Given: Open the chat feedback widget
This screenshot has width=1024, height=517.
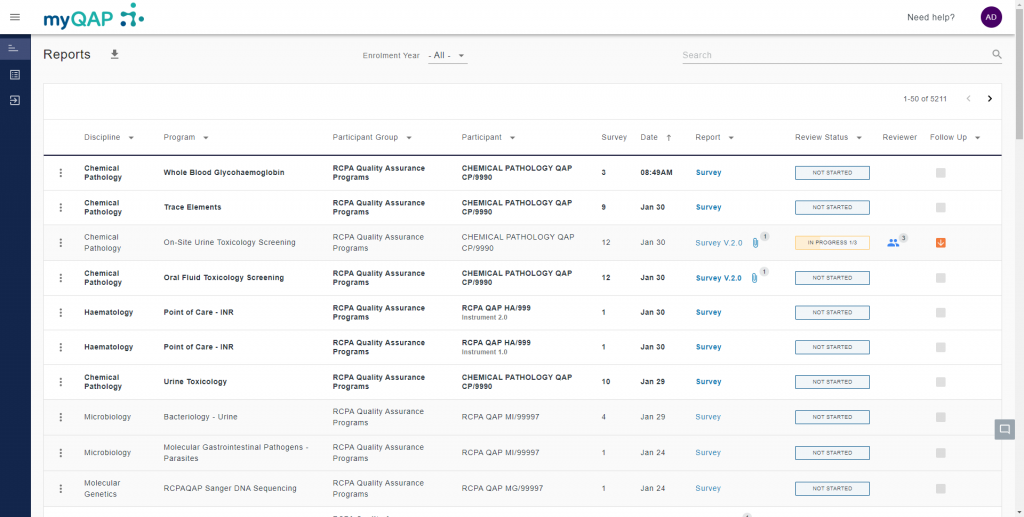Looking at the screenshot, I should pyautogui.click(x=1004, y=429).
